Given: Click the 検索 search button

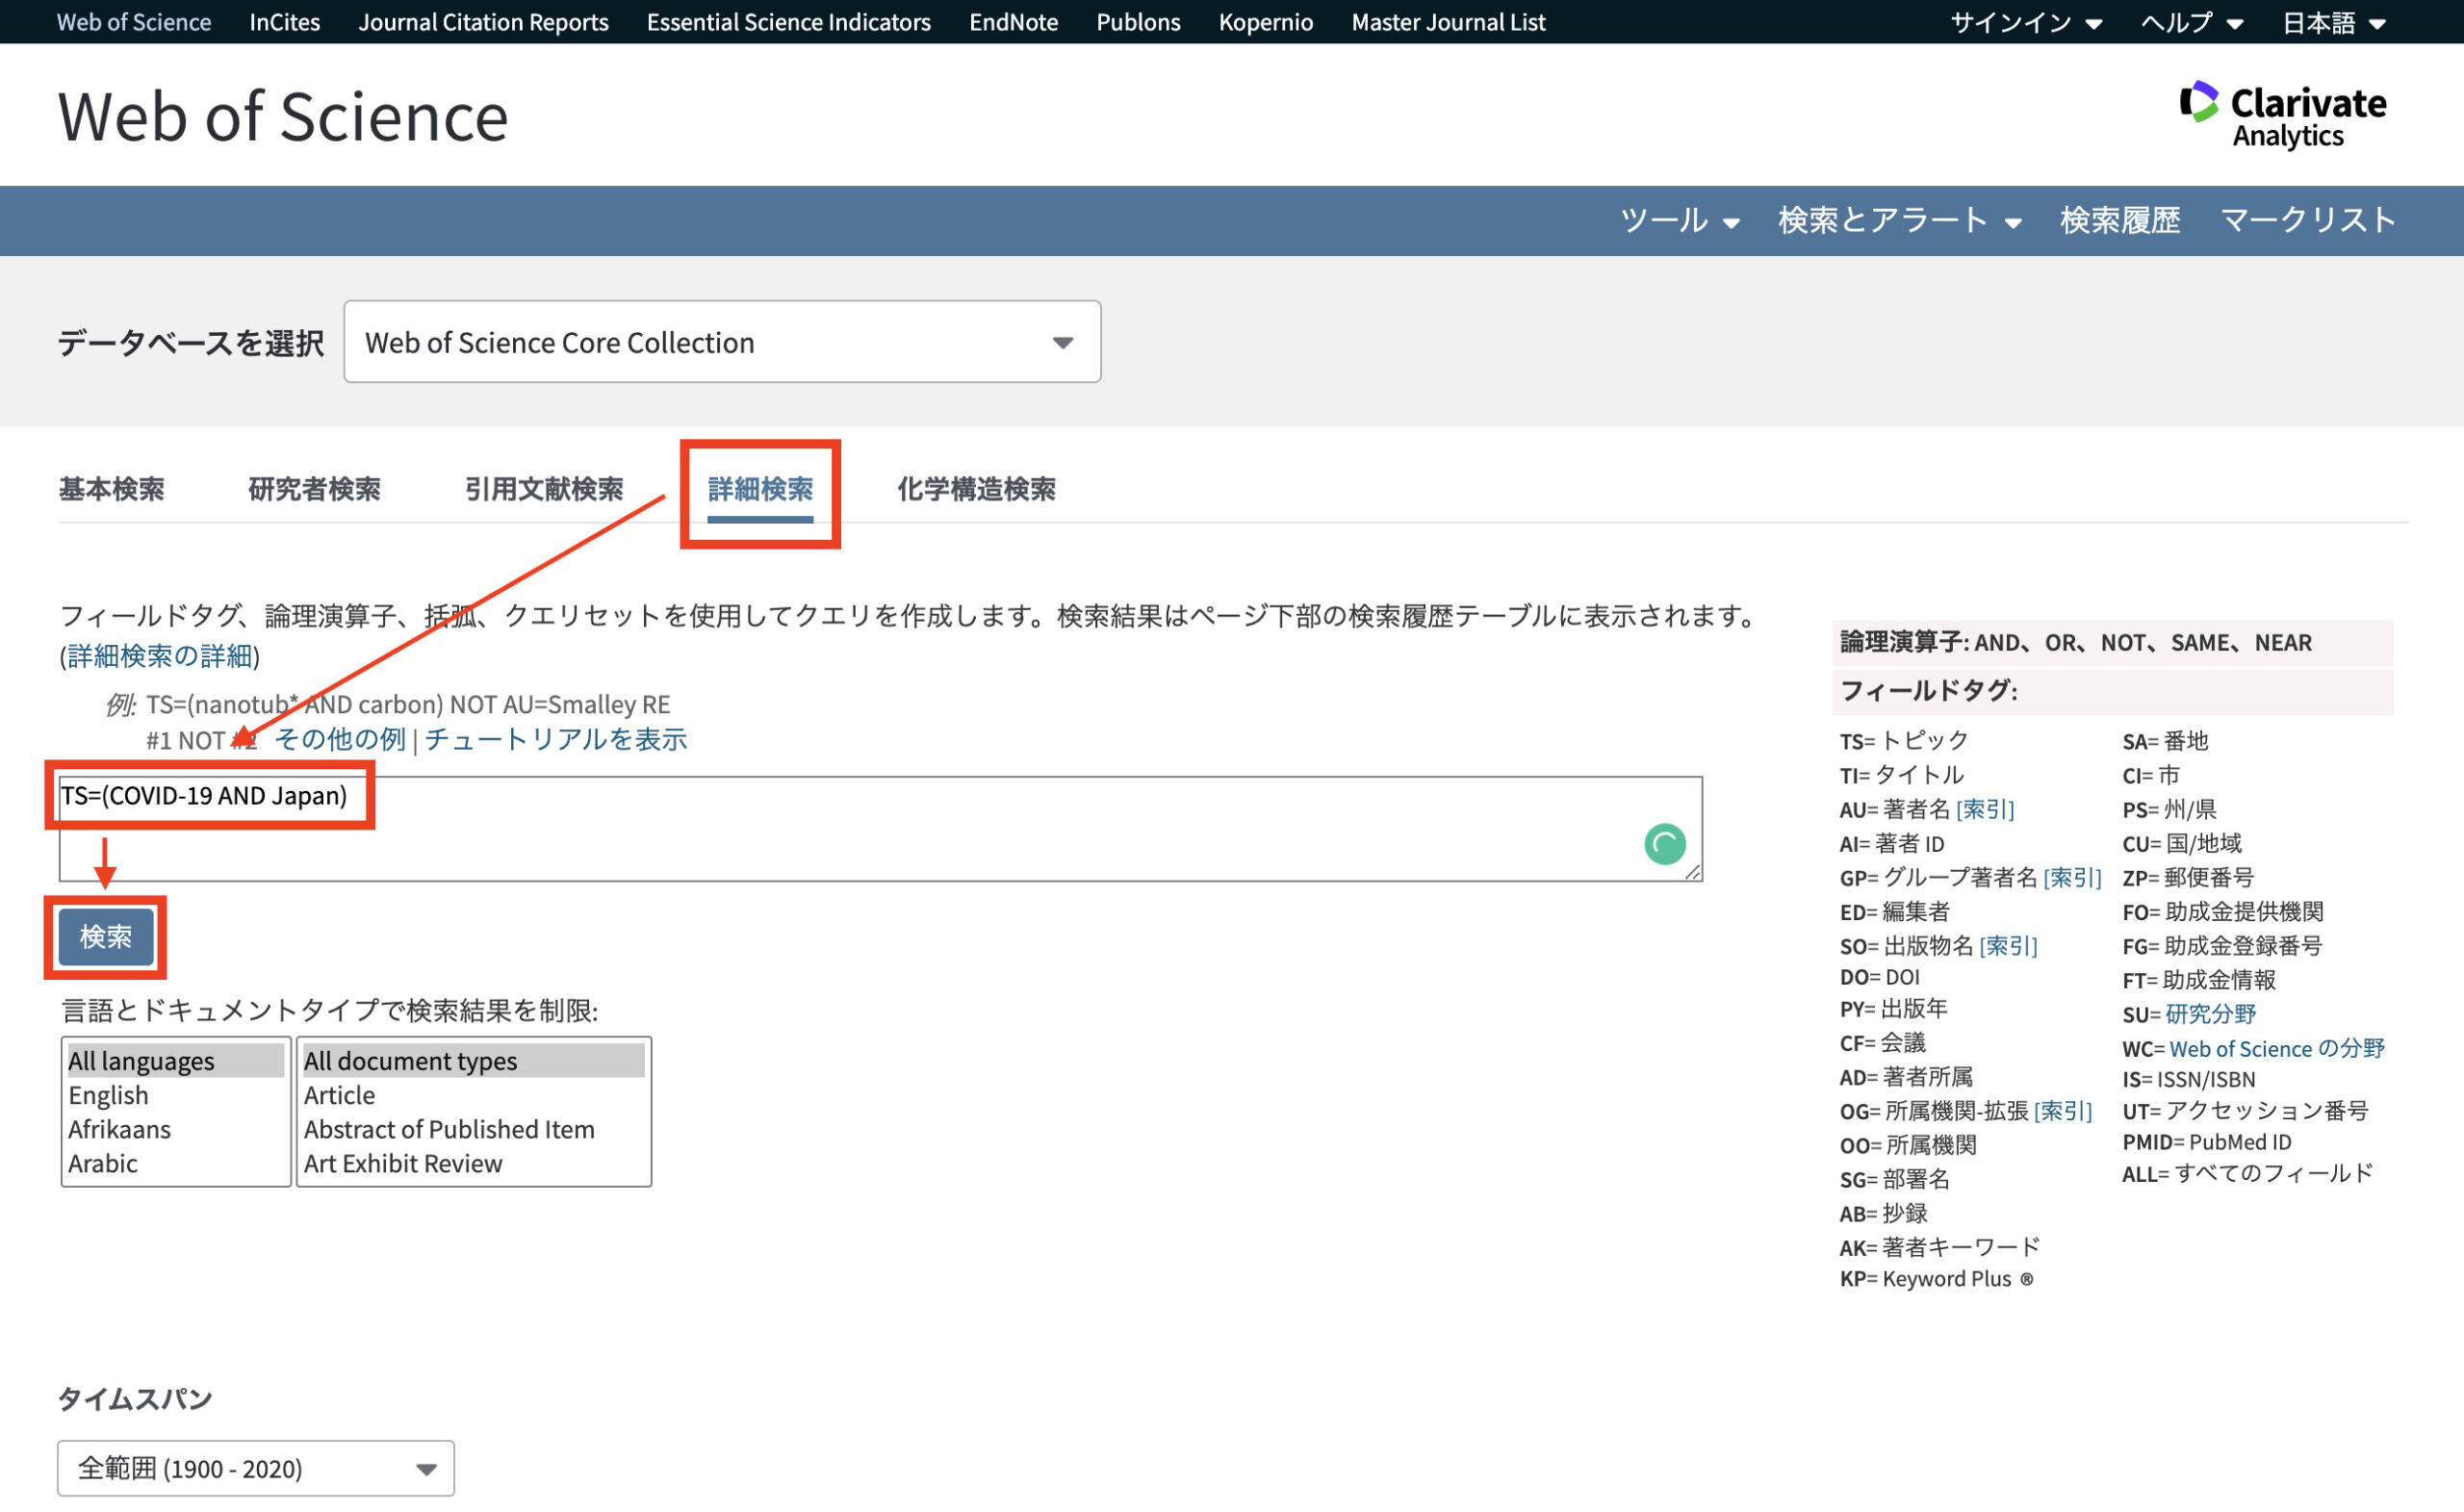Looking at the screenshot, I should tap(106, 937).
